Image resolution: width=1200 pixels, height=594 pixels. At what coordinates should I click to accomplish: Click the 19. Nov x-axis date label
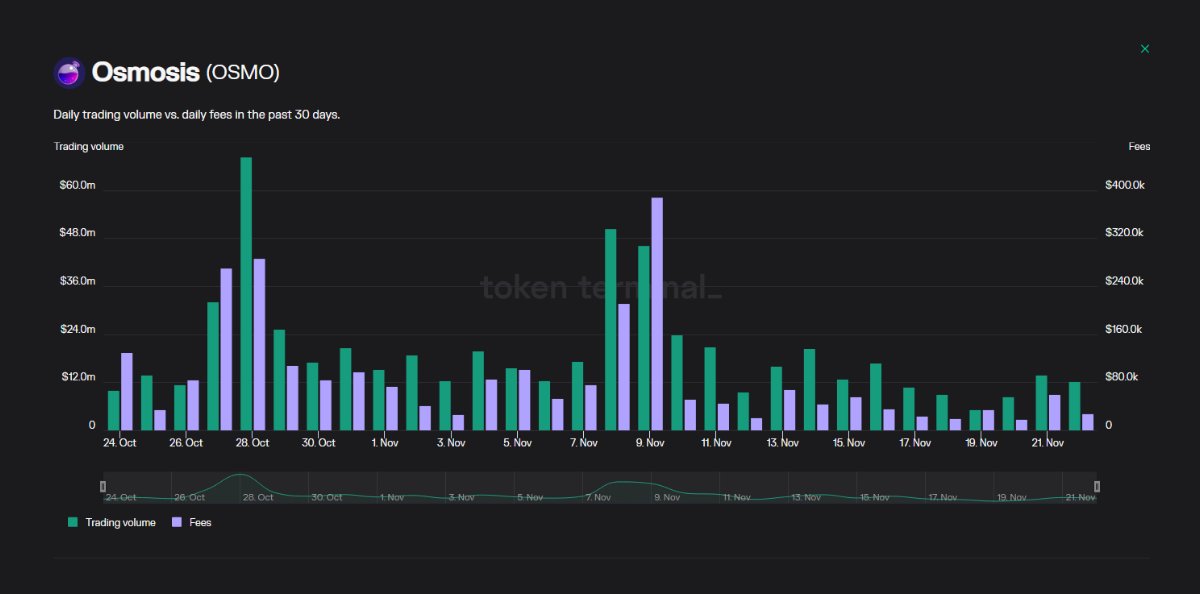point(981,442)
